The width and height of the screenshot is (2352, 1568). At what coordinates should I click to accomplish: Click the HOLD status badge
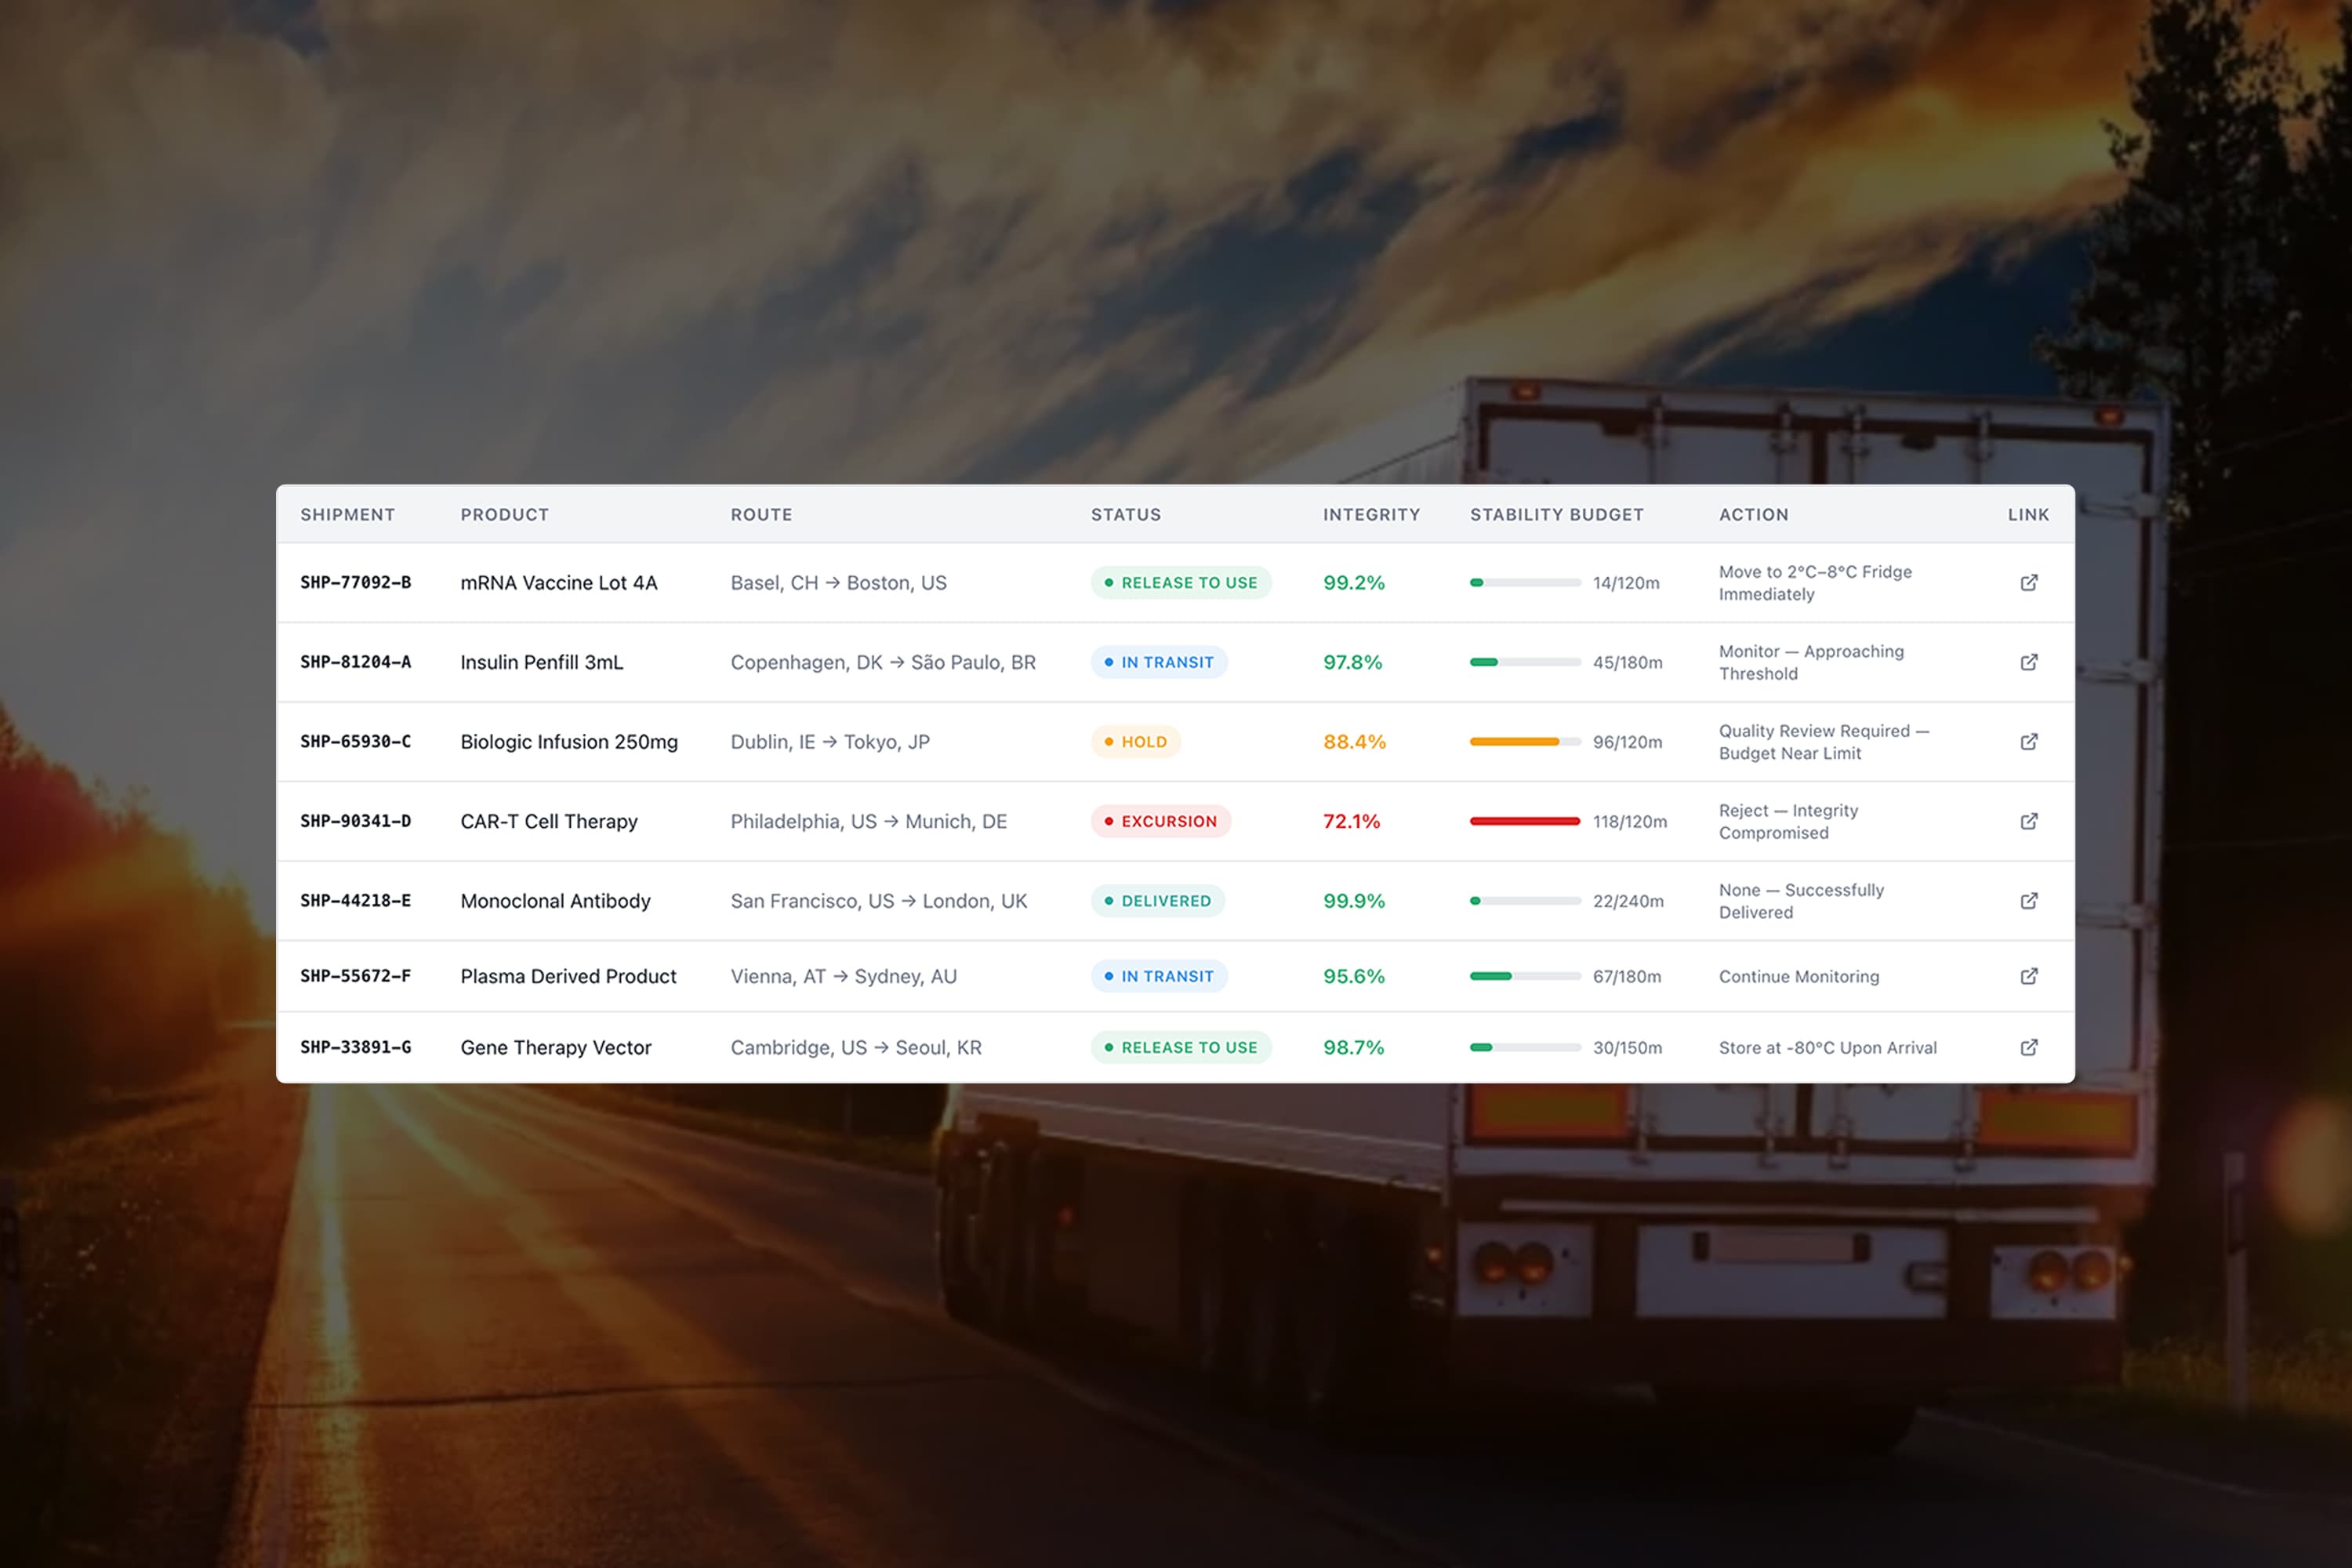pyautogui.click(x=1135, y=741)
